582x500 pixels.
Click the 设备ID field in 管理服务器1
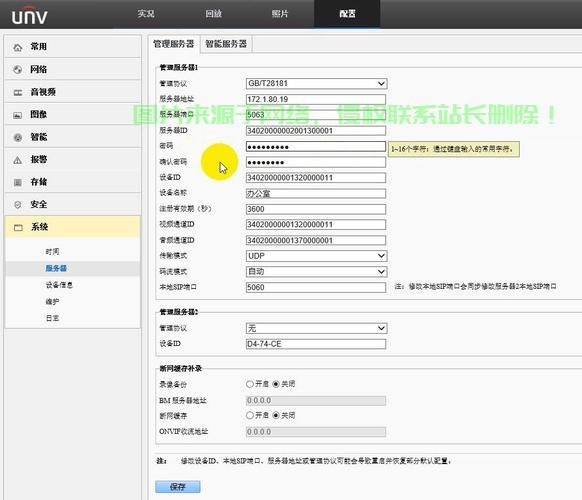coord(315,178)
